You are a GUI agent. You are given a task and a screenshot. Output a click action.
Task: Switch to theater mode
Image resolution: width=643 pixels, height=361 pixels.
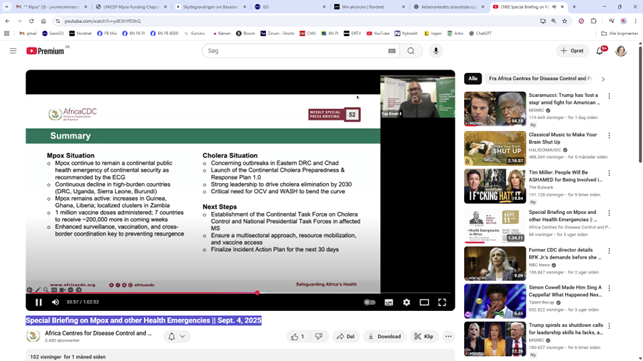(x=424, y=302)
